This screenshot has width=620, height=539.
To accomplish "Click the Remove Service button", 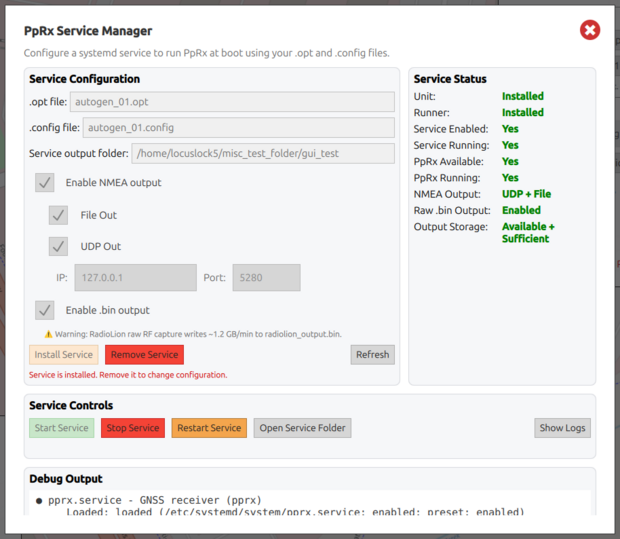I will pos(144,355).
